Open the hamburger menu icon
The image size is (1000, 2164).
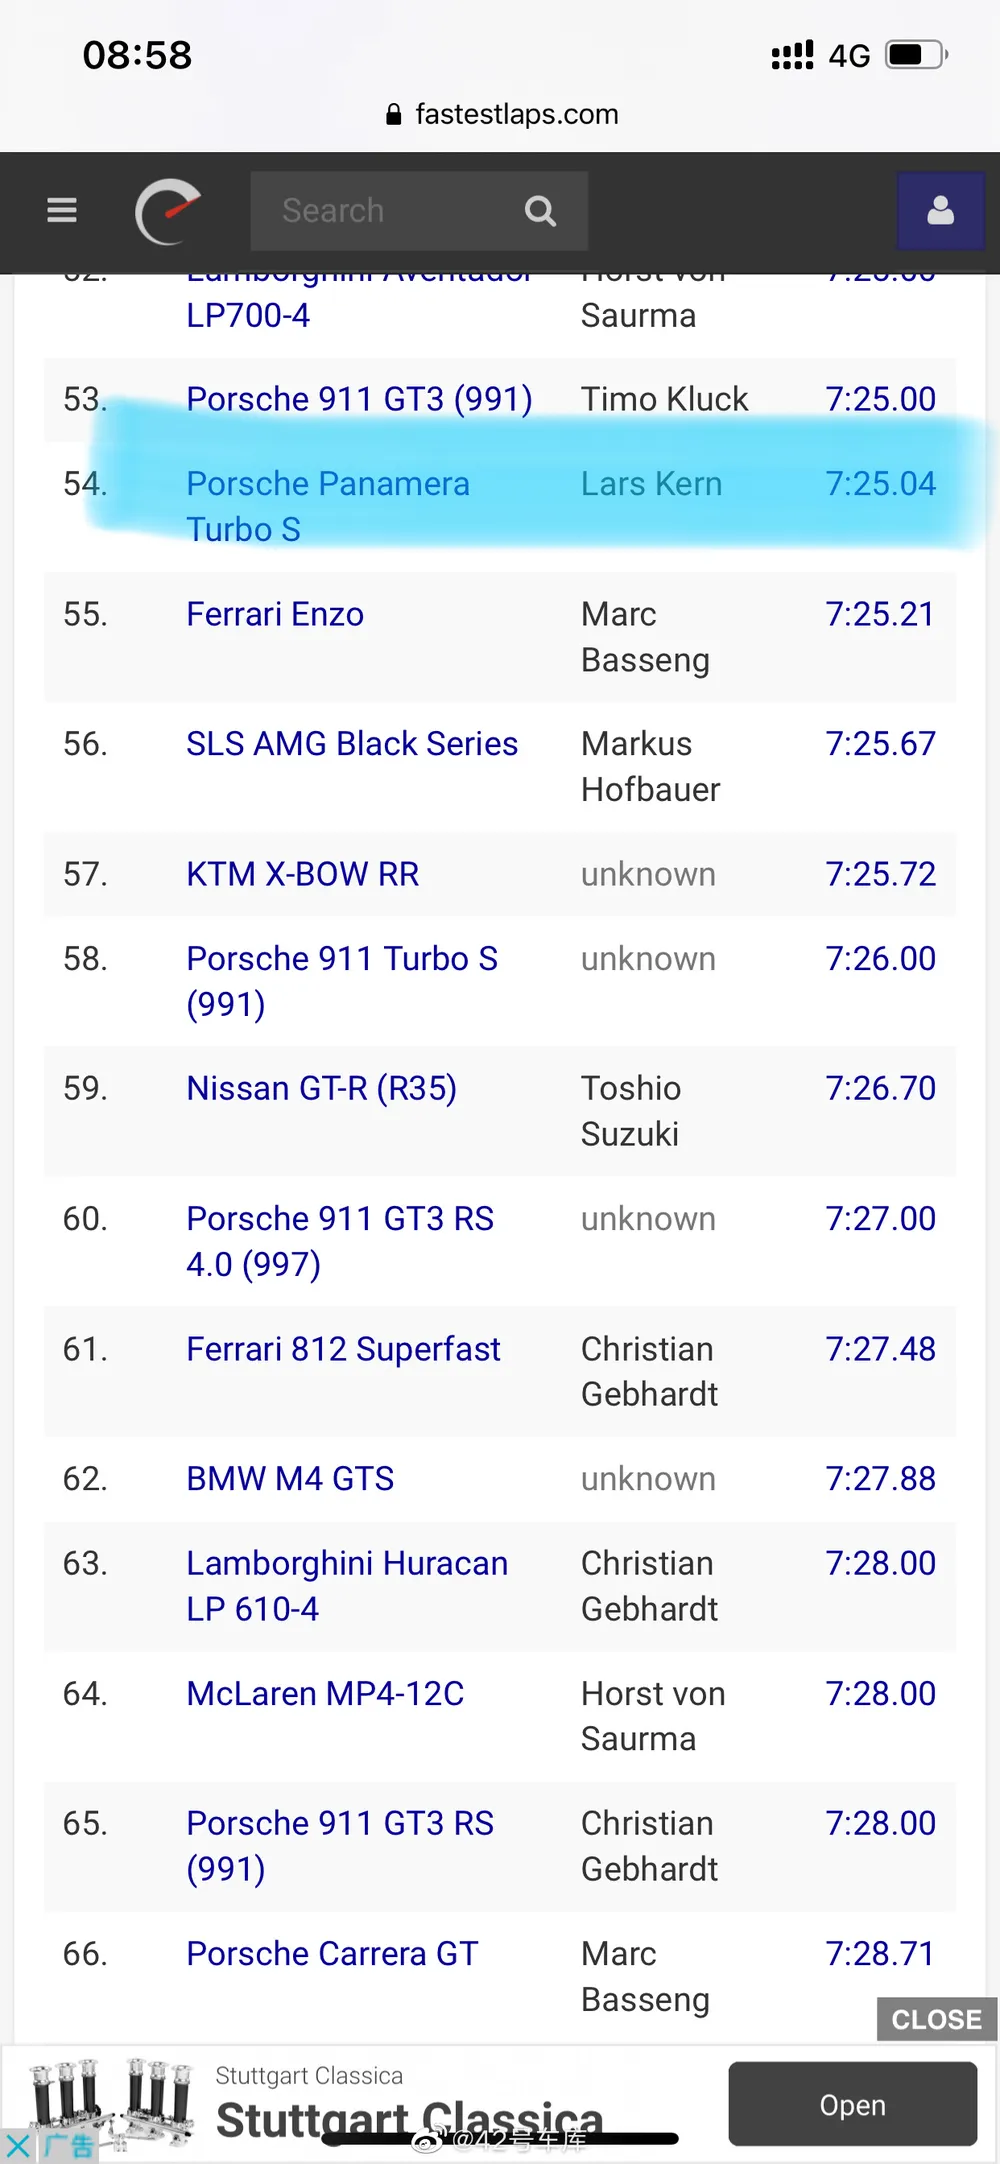[62, 210]
